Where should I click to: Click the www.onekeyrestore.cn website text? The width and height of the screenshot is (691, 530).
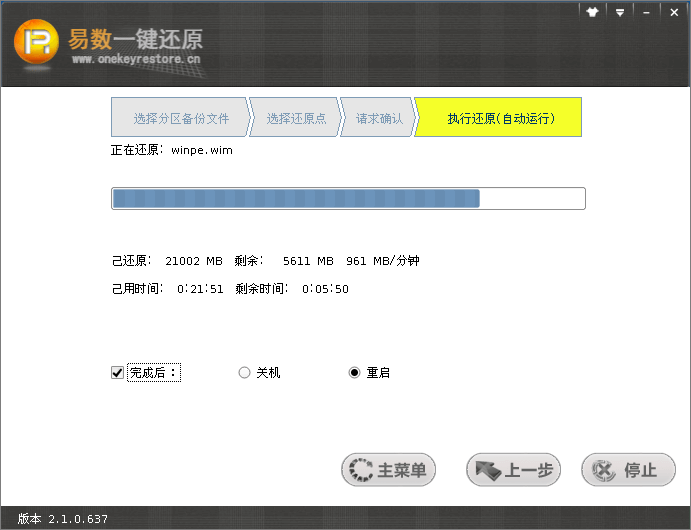click(136, 60)
